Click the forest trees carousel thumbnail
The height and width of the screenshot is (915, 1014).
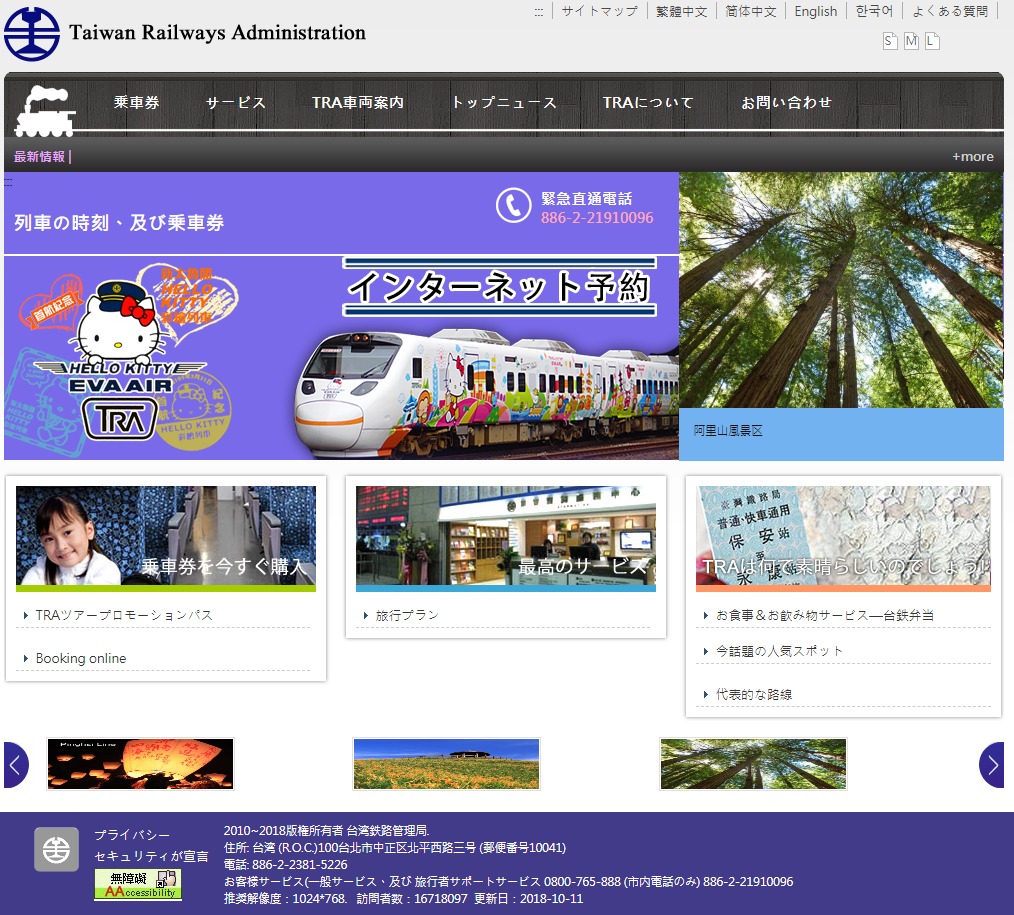click(x=753, y=764)
